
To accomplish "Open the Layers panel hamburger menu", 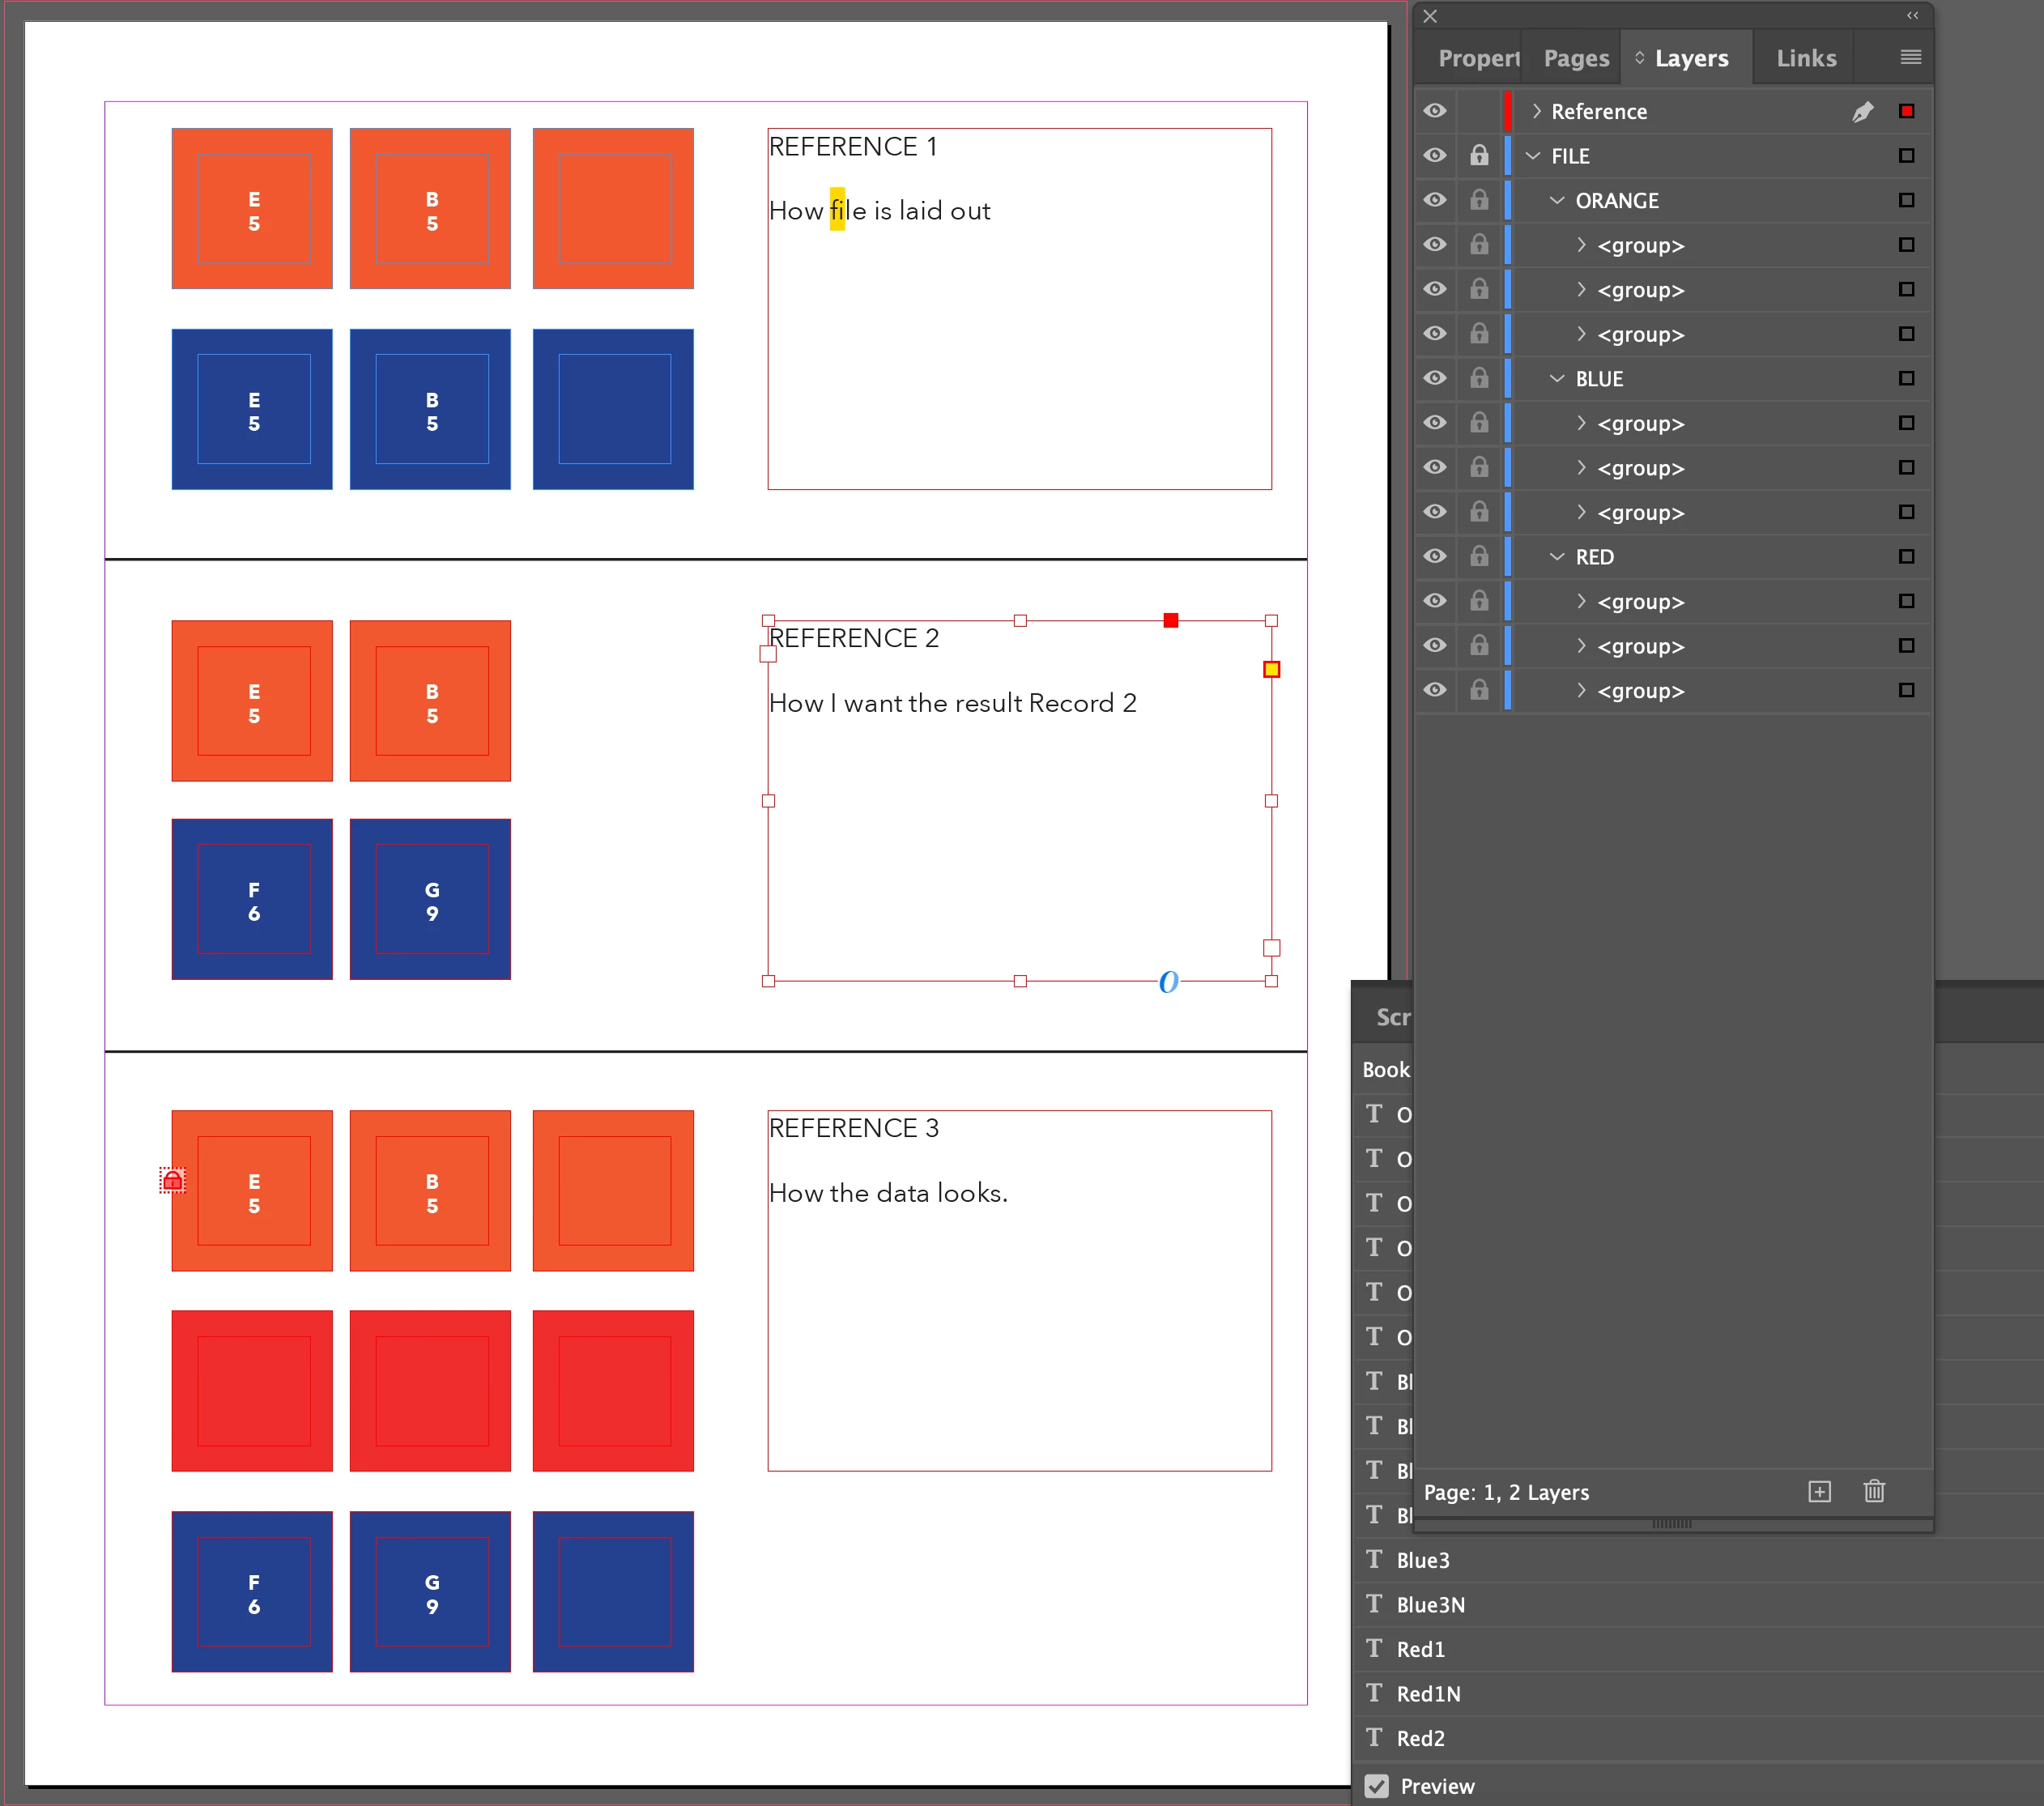I will point(1910,57).
